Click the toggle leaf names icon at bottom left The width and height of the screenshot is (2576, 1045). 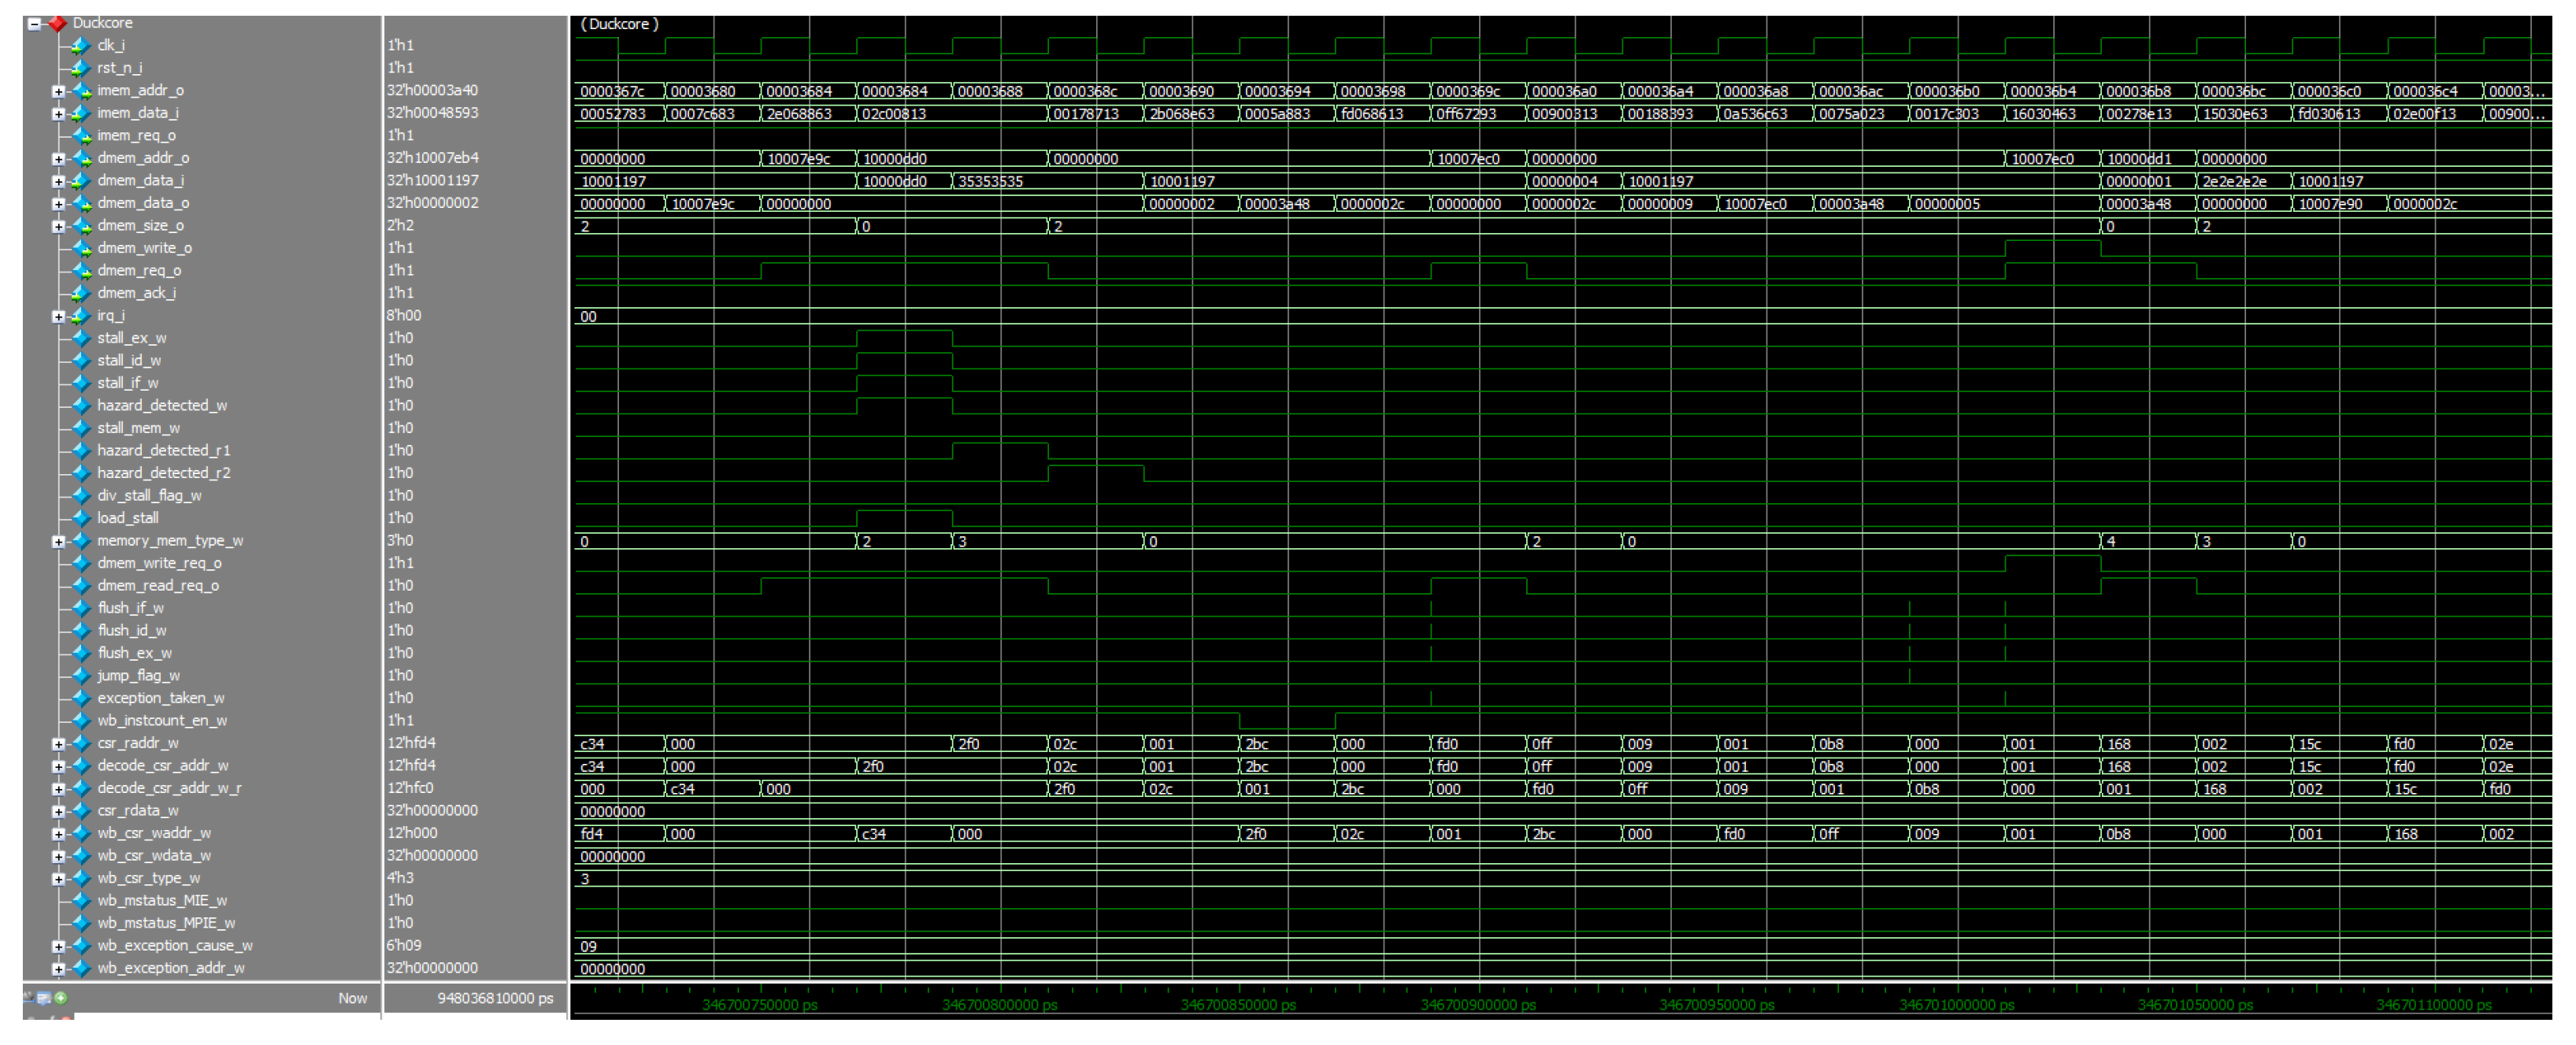pyautogui.click(x=29, y=998)
